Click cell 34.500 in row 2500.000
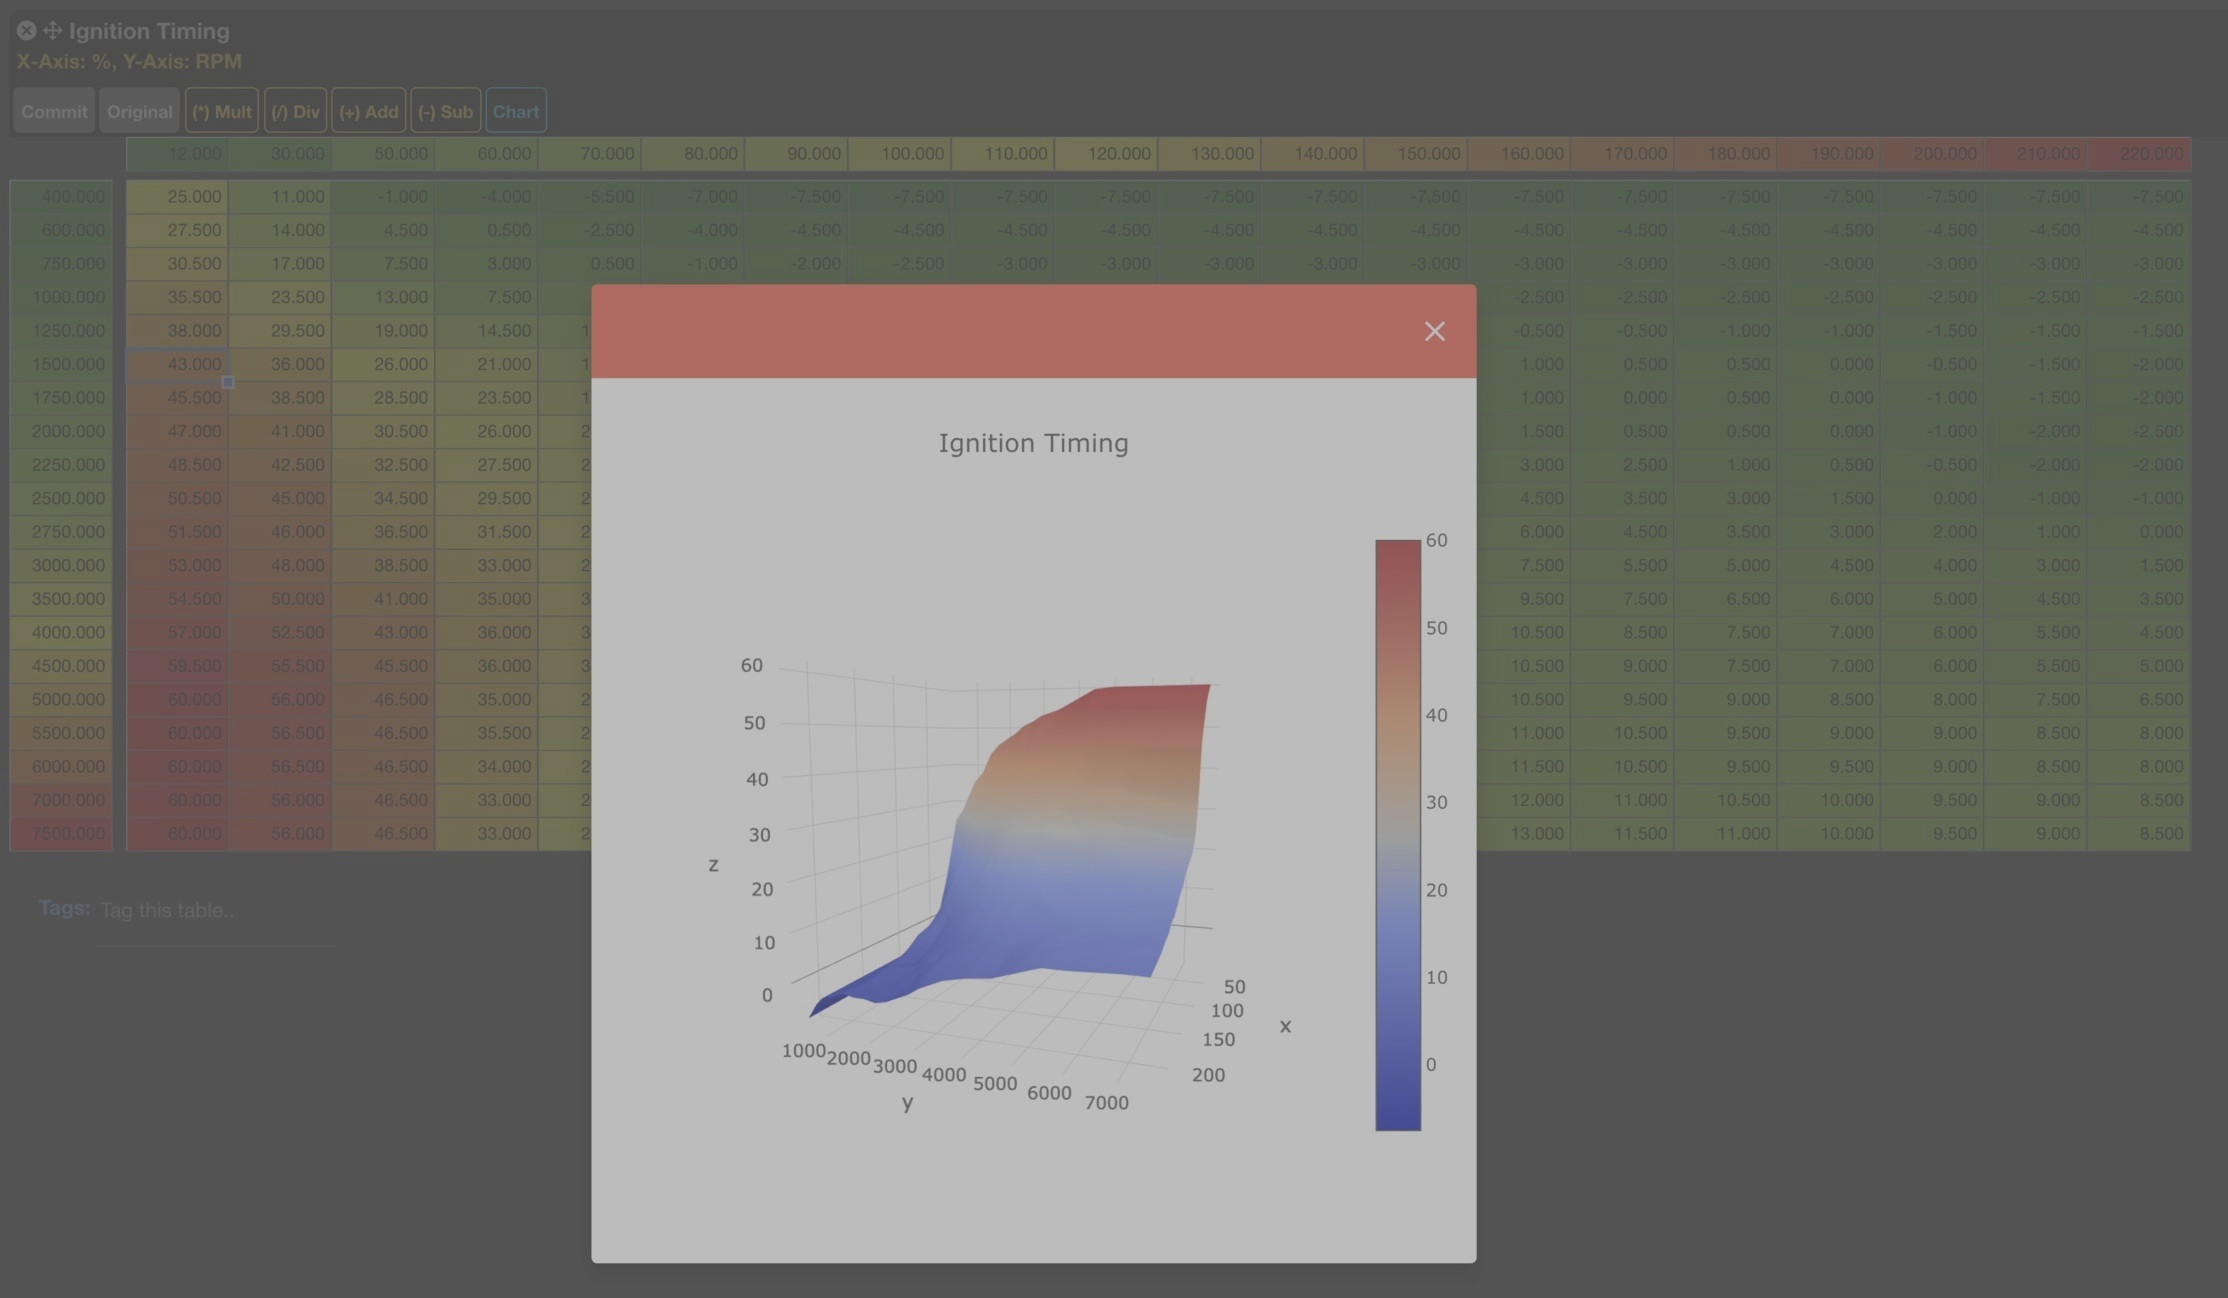This screenshot has width=2228, height=1298. [x=384, y=498]
